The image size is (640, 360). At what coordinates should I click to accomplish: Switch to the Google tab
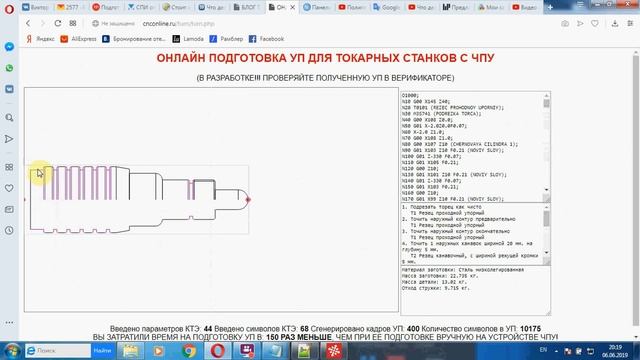point(386,7)
